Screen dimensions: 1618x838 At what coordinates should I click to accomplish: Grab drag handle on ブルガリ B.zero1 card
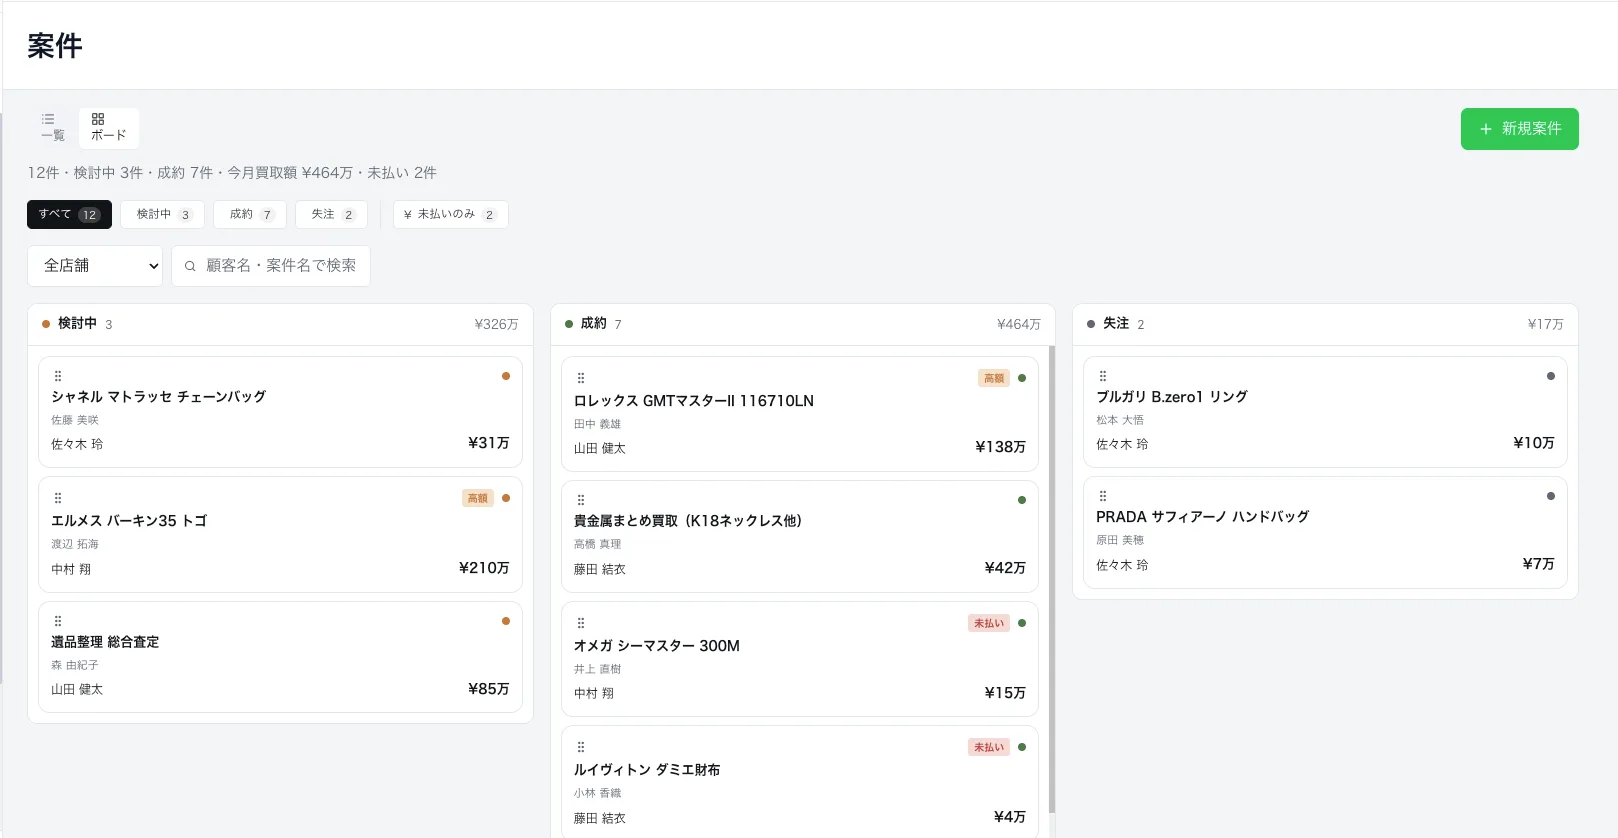pos(1103,376)
